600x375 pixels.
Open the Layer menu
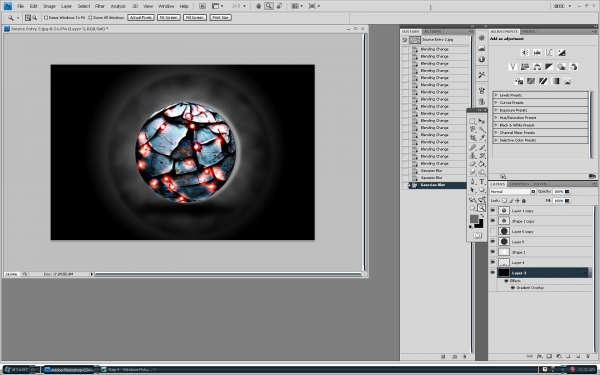tap(66, 6)
